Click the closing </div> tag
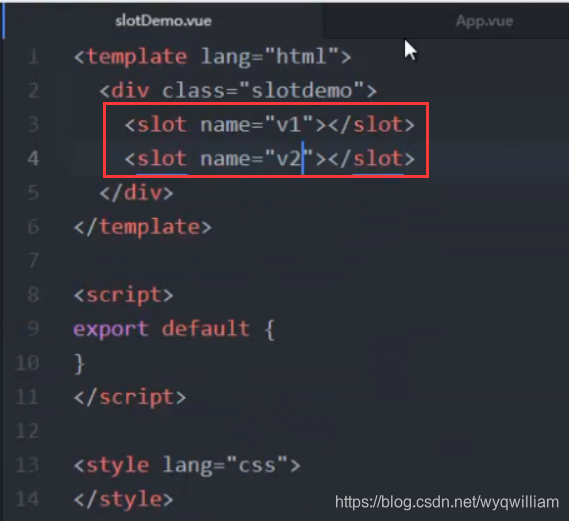The height and width of the screenshot is (521, 569). coord(137,193)
